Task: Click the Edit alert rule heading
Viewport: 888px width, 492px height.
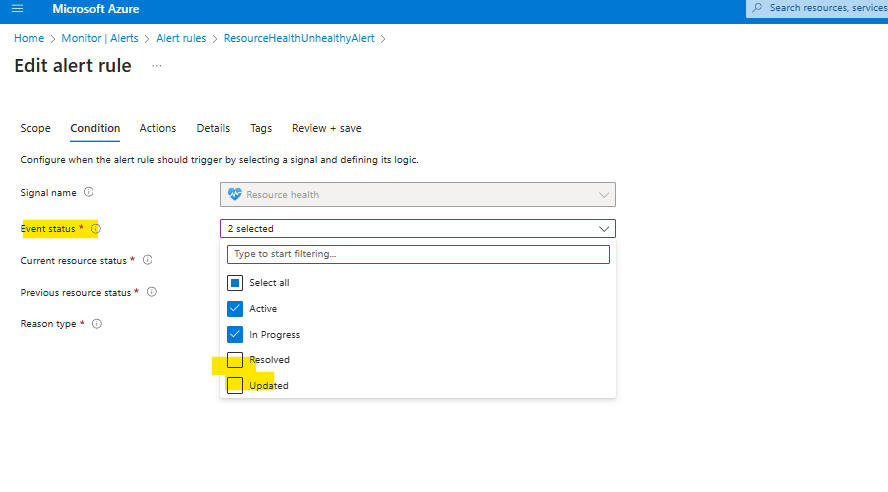Action: (x=73, y=66)
